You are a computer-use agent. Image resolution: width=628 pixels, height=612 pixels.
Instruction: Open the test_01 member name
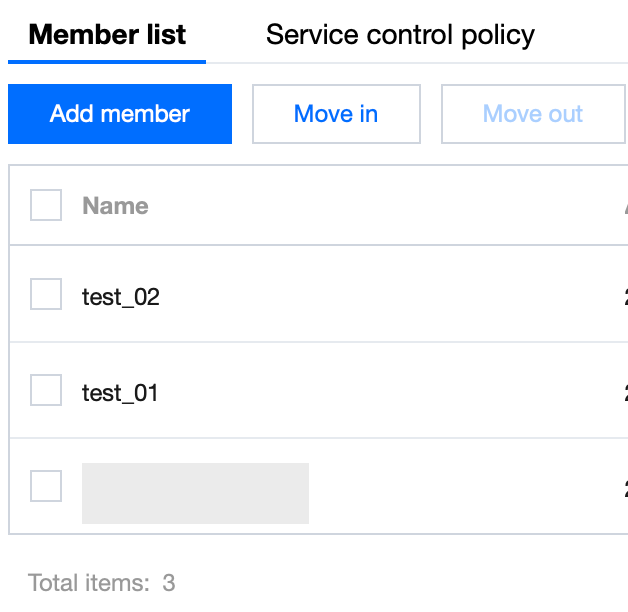[x=121, y=393]
